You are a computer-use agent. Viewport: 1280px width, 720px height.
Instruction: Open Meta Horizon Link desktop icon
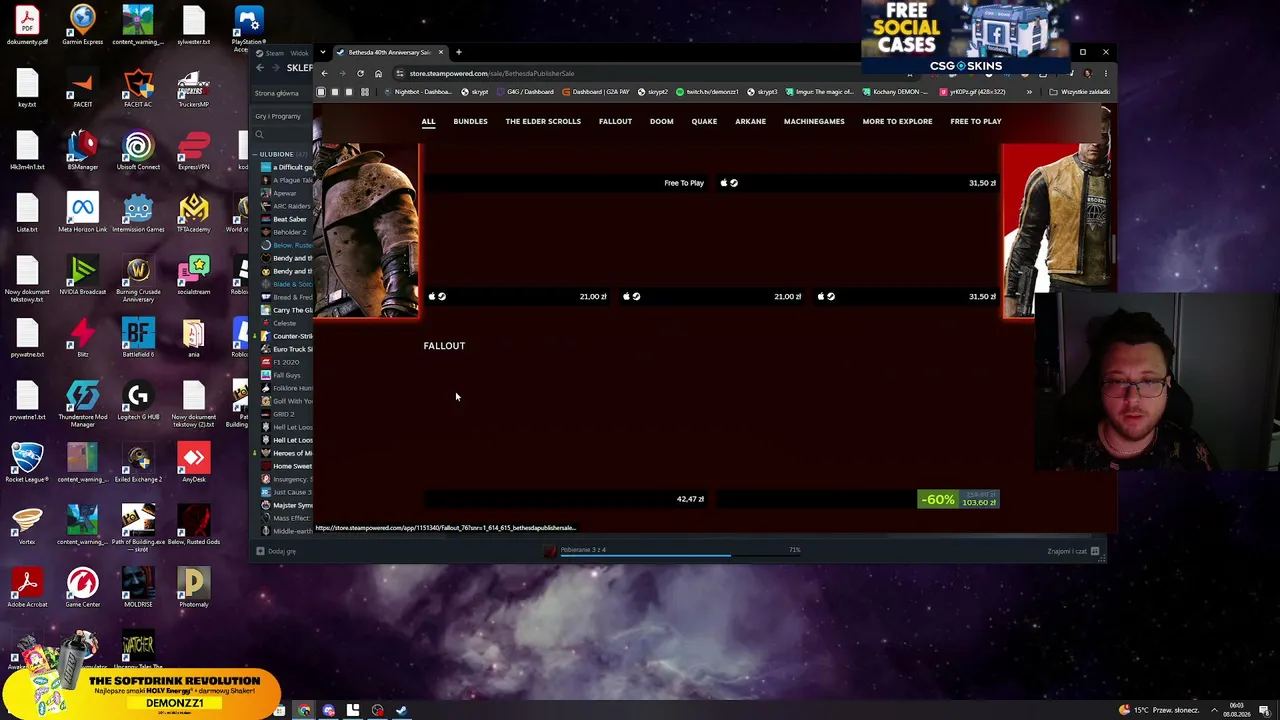tap(82, 213)
